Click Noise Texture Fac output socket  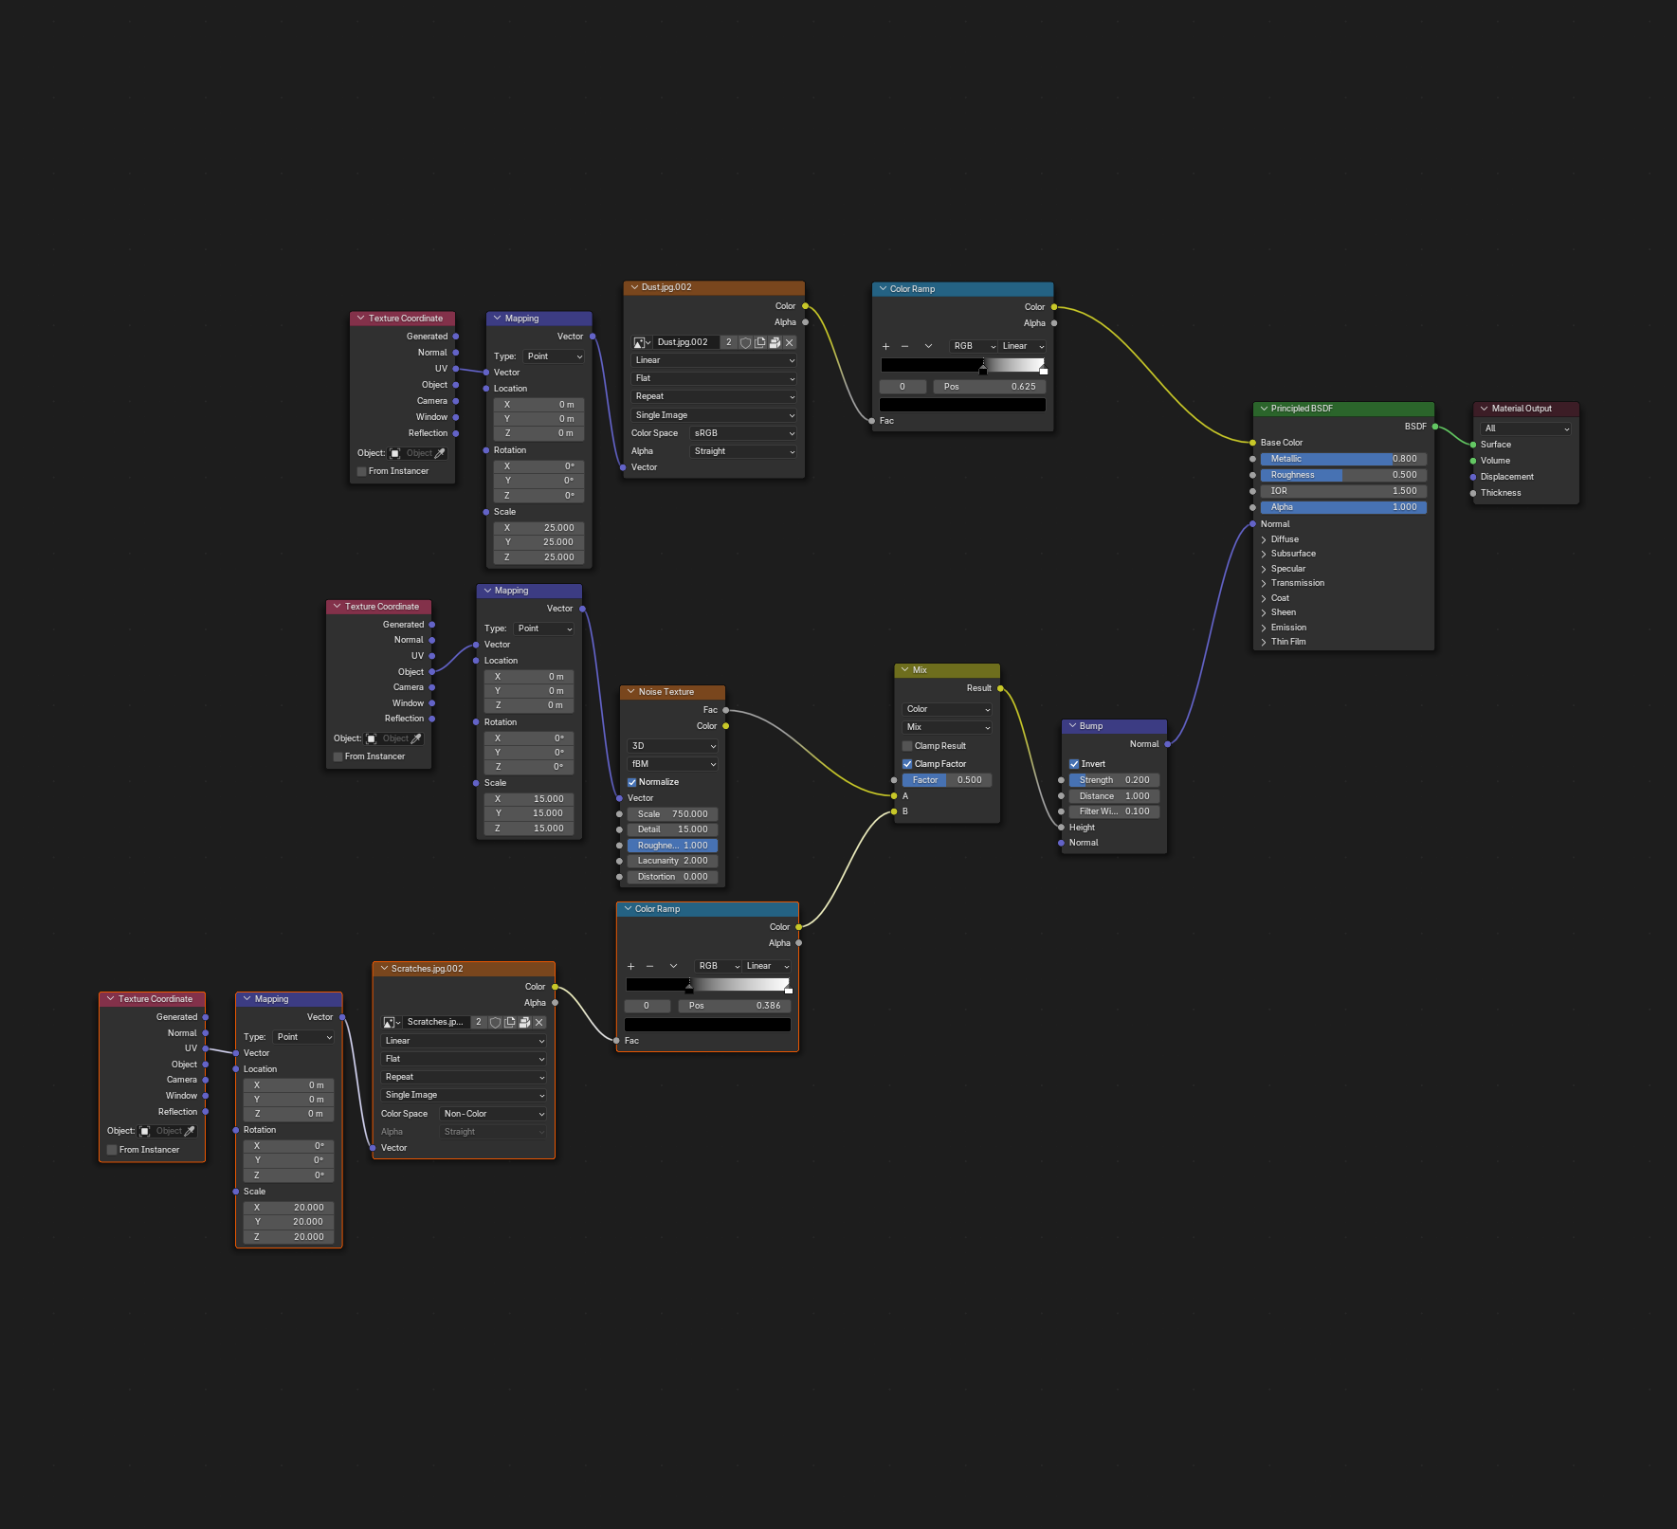(726, 710)
